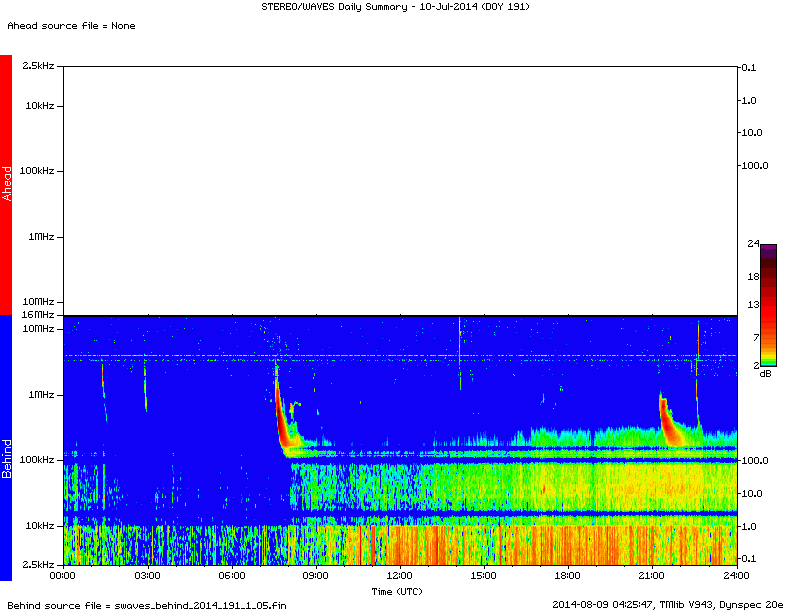Image resolution: width=792 pixels, height=612 pixels.
Task: Click the 13 value on the color scale
Action: 753,304
